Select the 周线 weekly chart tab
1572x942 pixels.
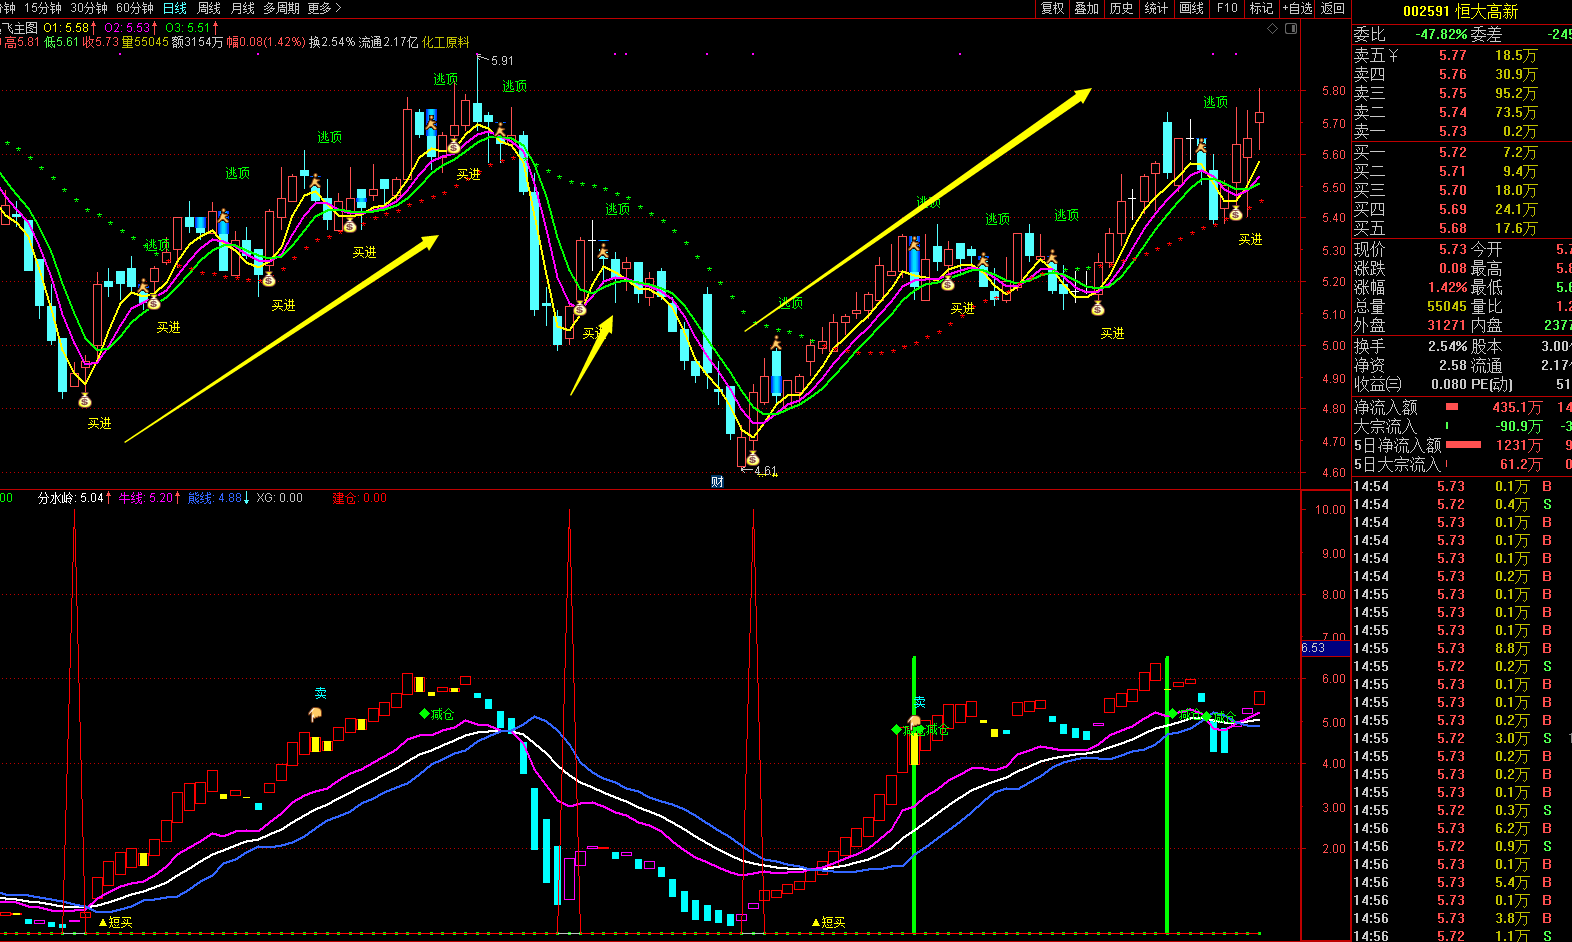209,8
